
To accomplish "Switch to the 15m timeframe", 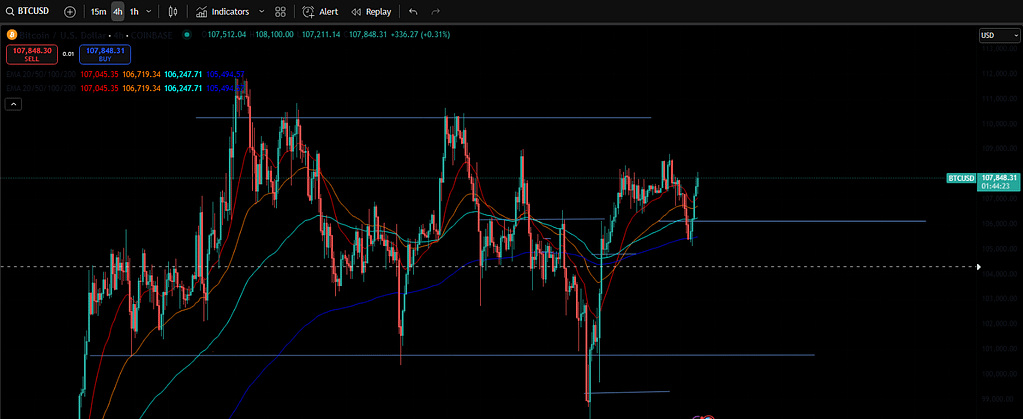I will click(x=98, y=12).
